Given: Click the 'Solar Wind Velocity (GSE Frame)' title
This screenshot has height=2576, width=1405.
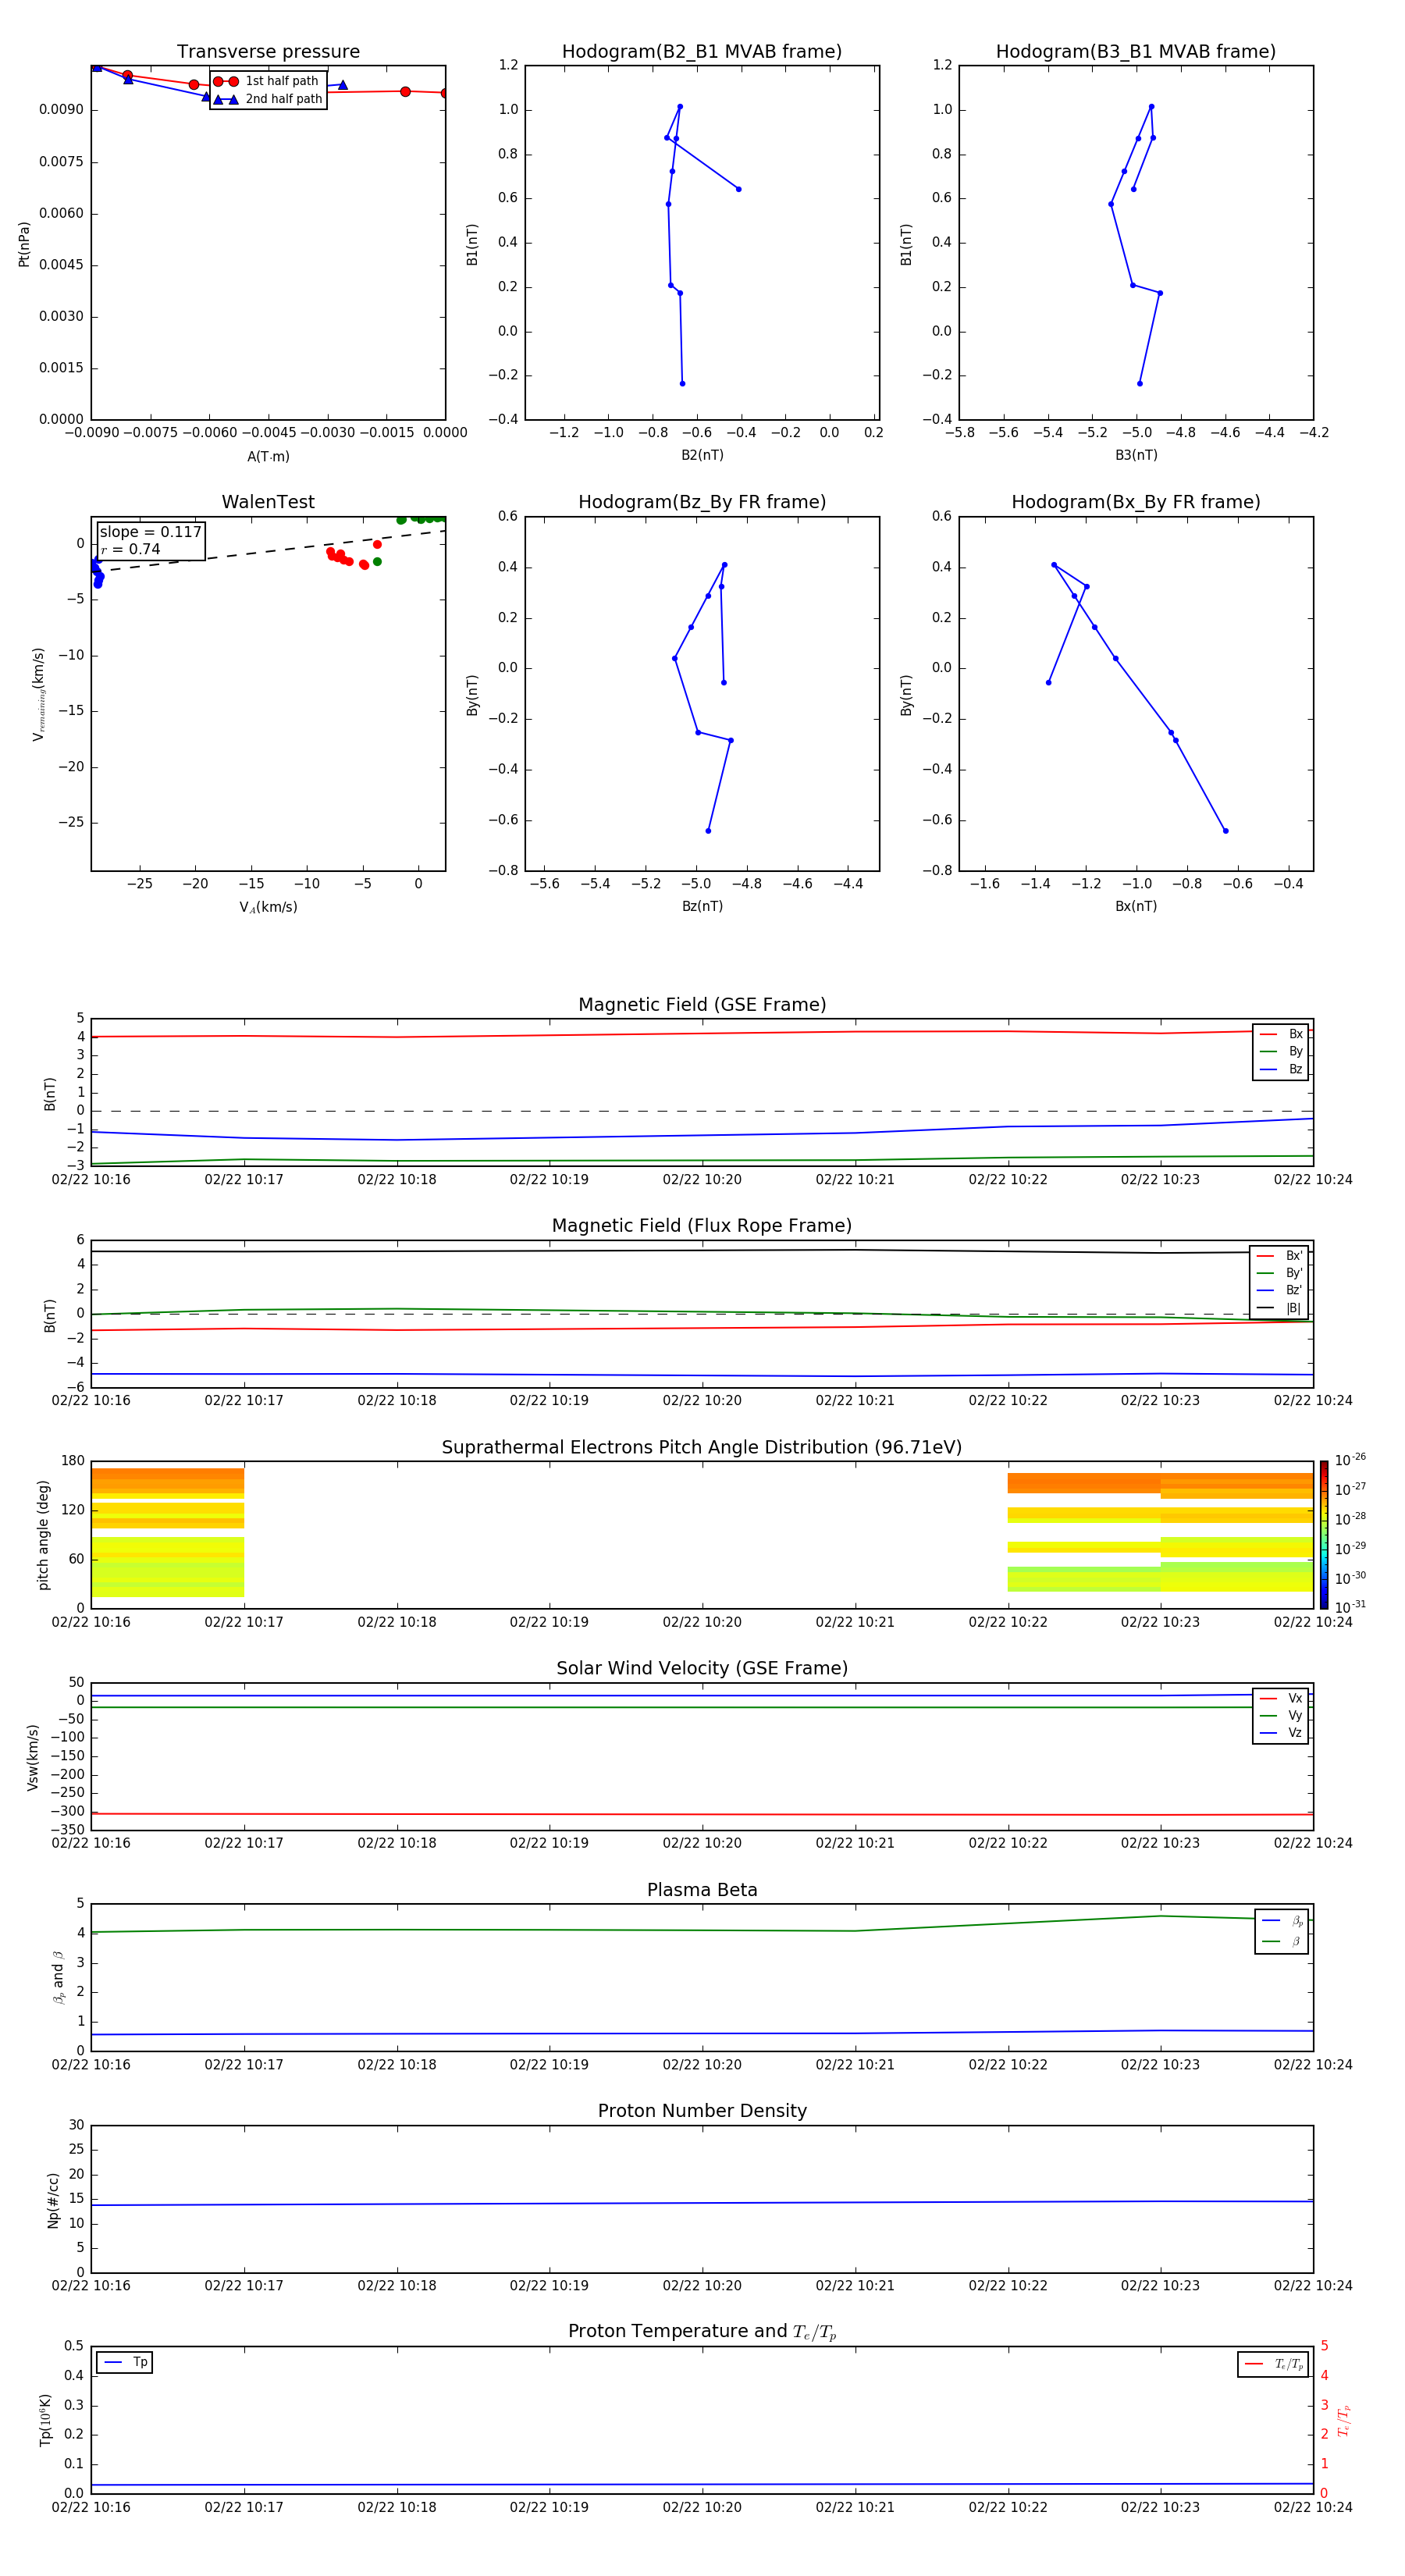Looking at the screenshot, I should 702,1668.
